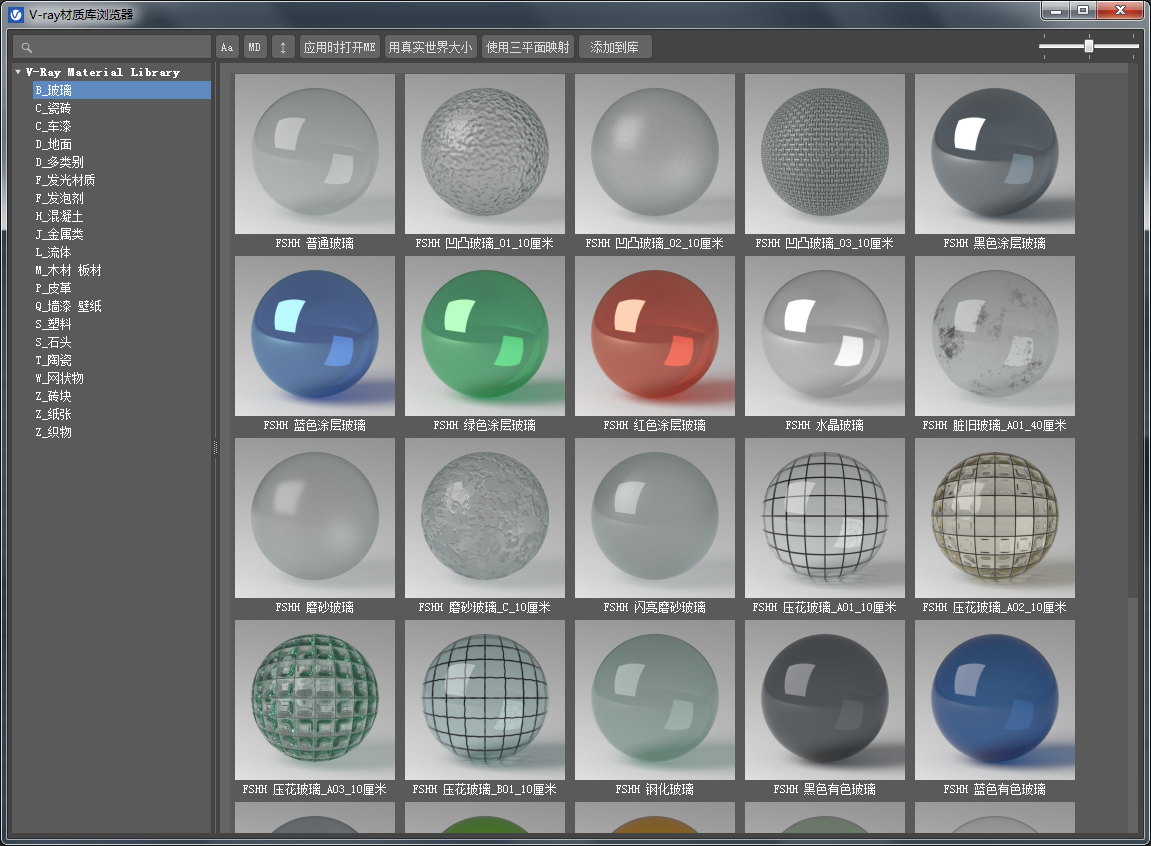
Task: Select the FSHH 闪亮磨砂玻璃 material thumbnail
Action: [655, 518]
